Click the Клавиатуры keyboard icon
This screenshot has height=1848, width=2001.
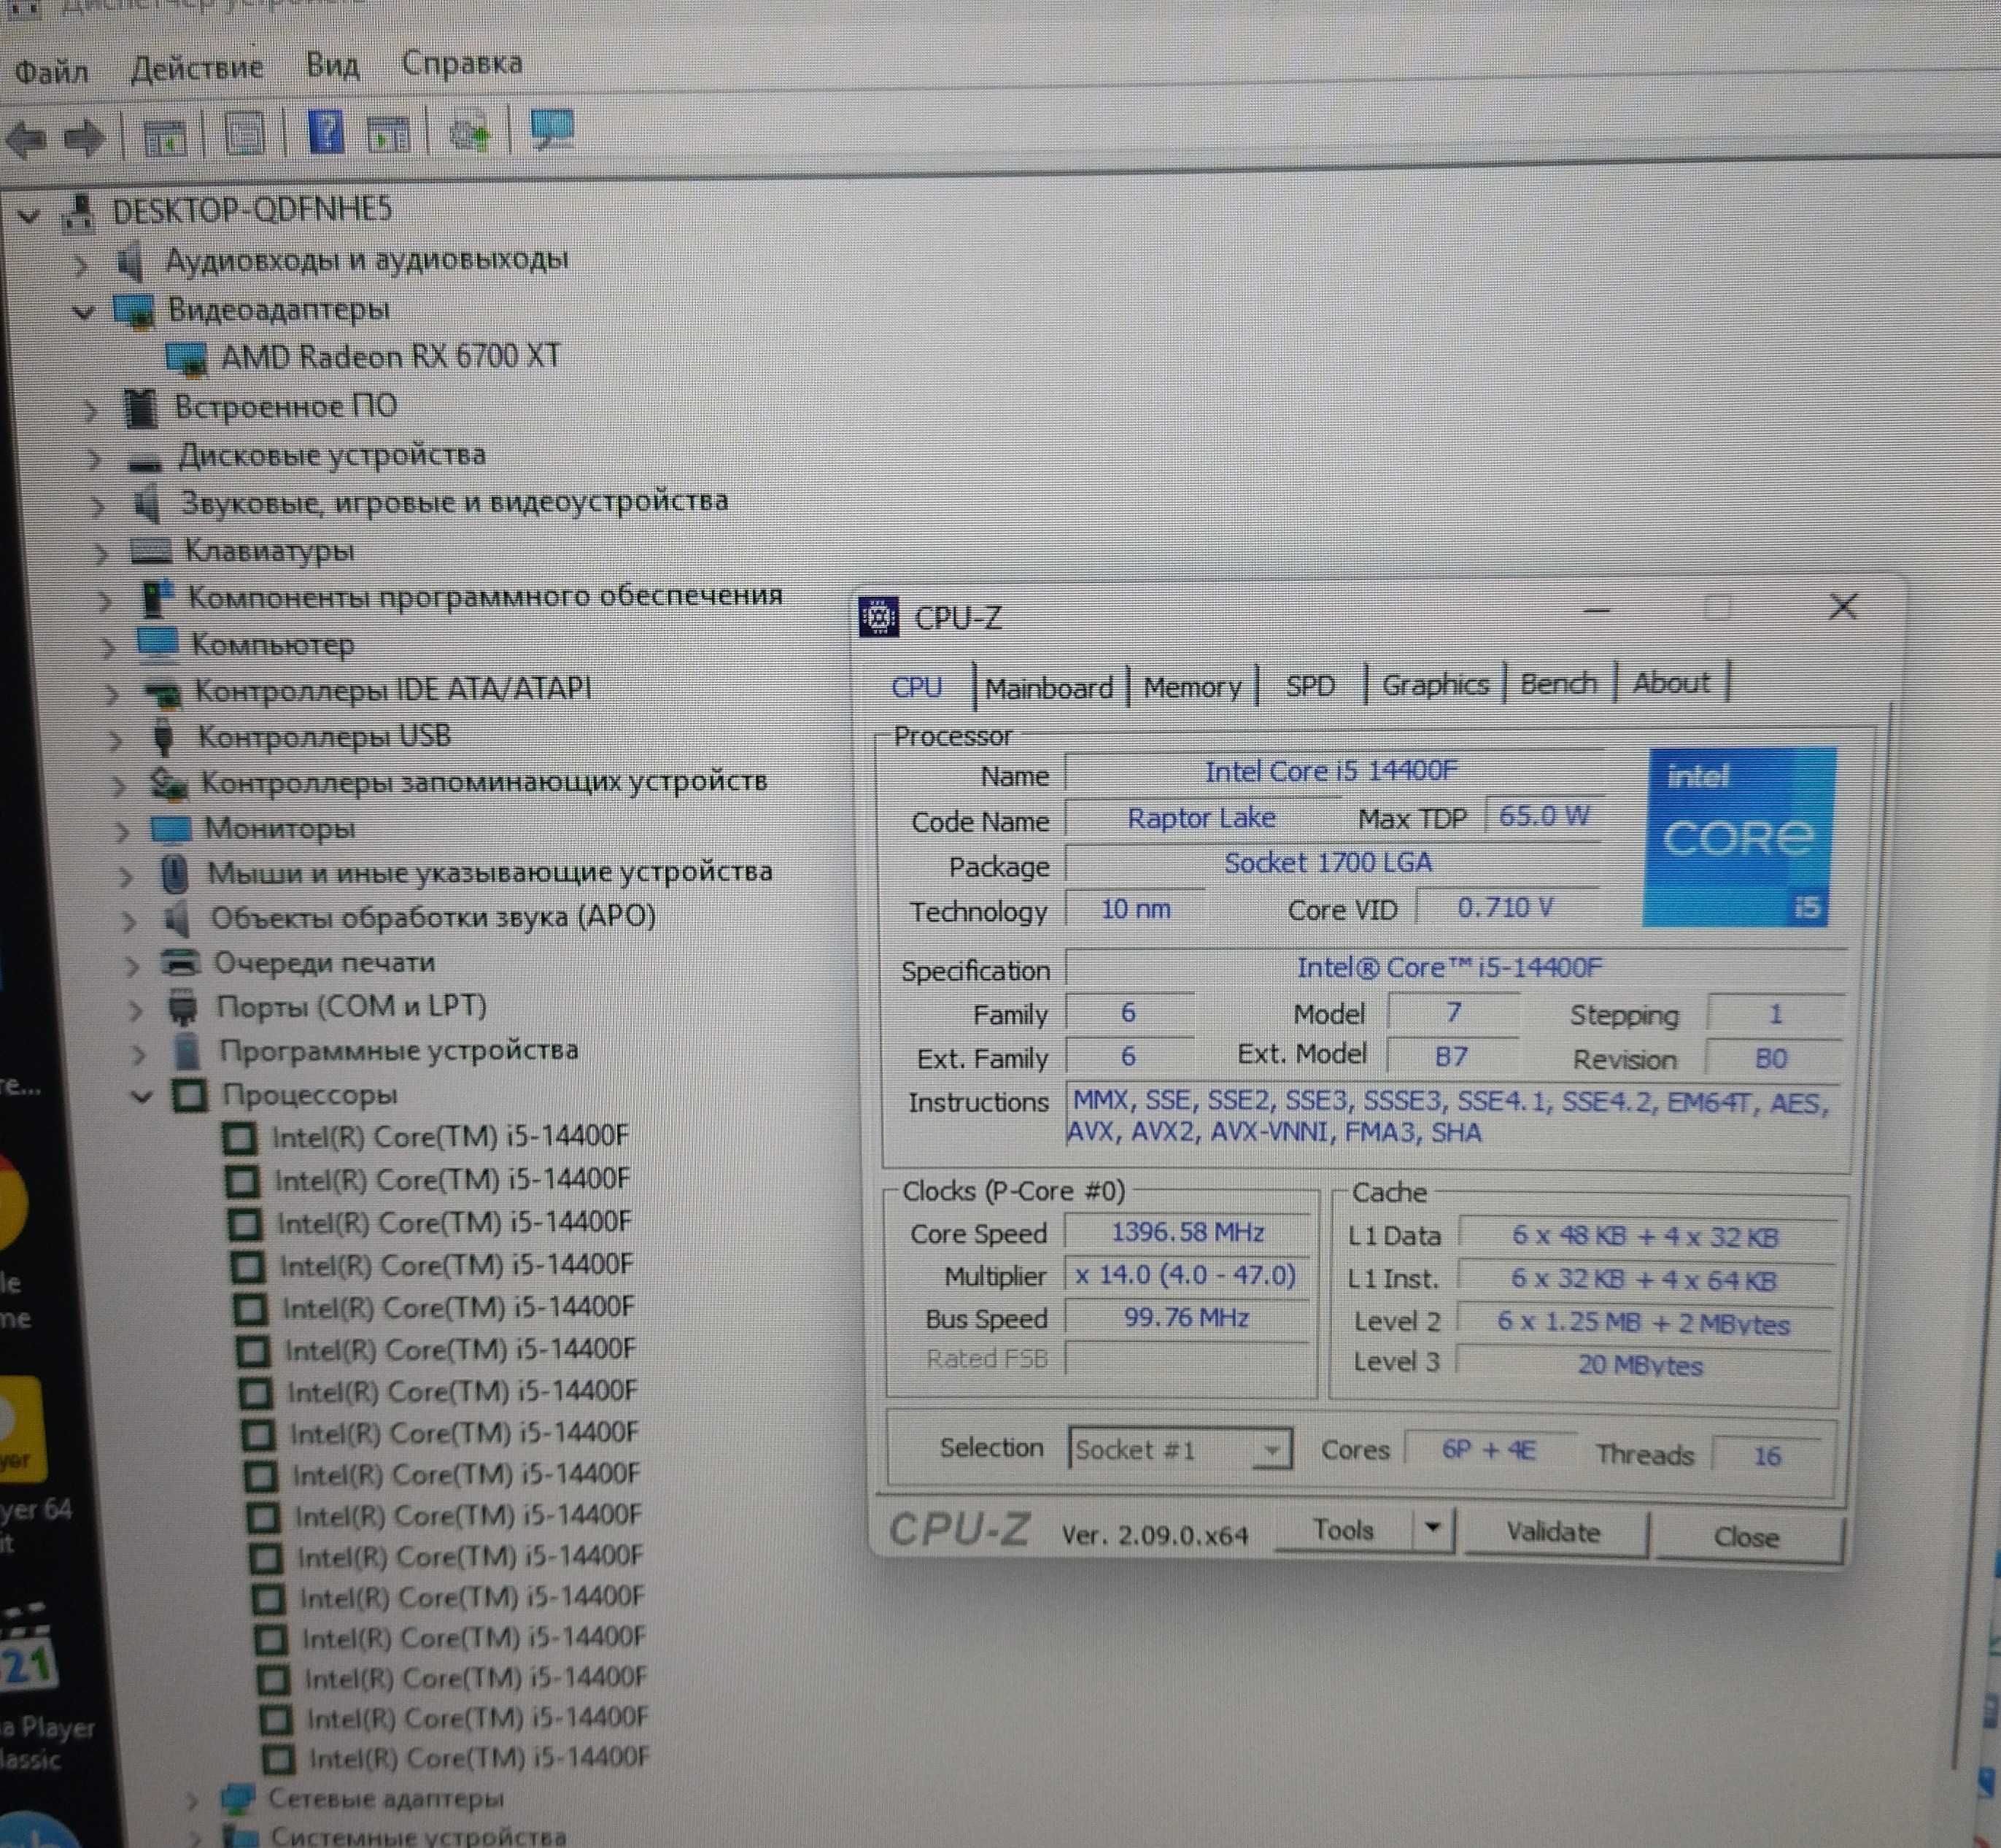(151, 551)
